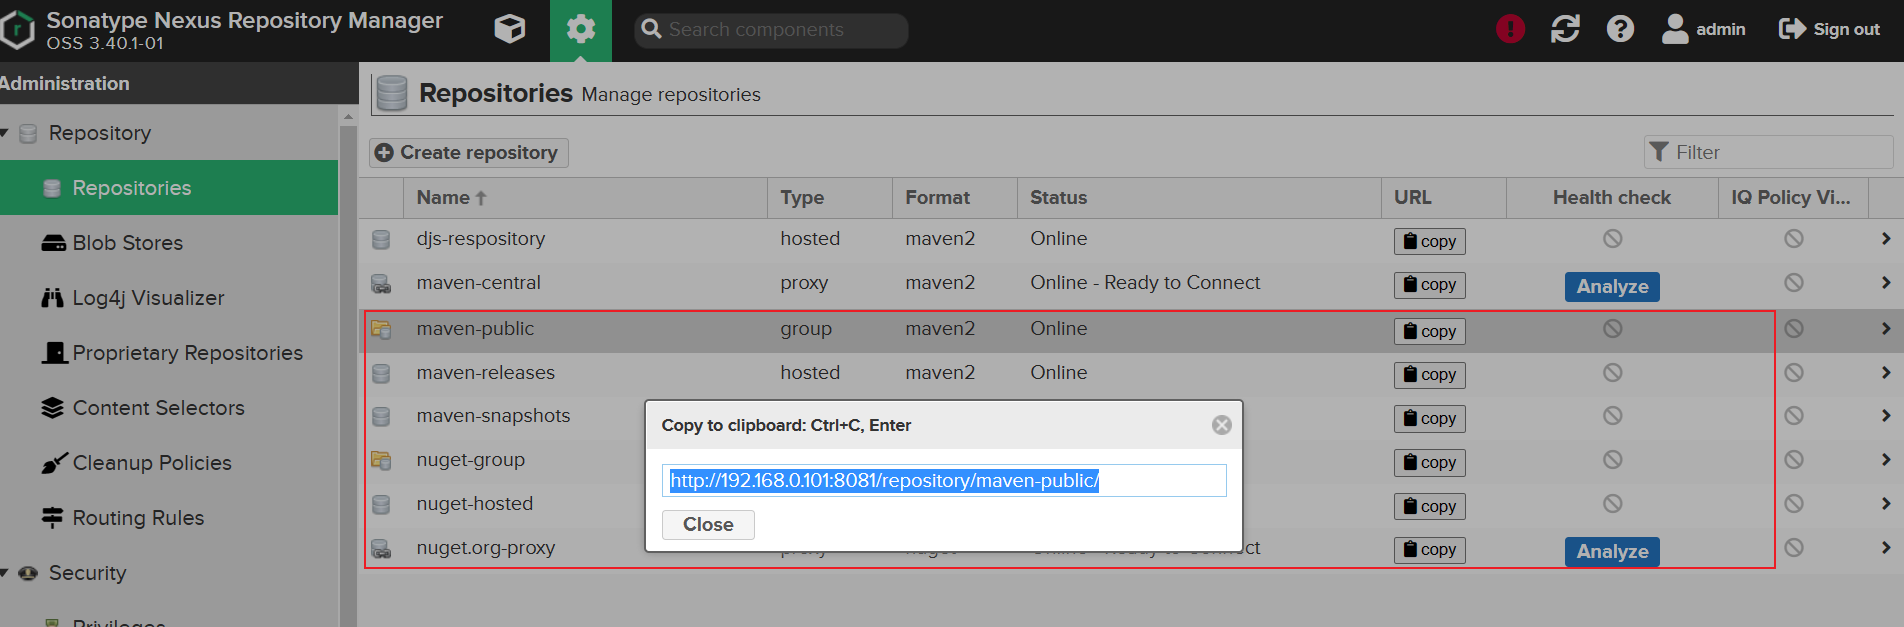Click the repositories Filter field
The height and width of the screenshot is (627, 1904).
[1768, 152]
